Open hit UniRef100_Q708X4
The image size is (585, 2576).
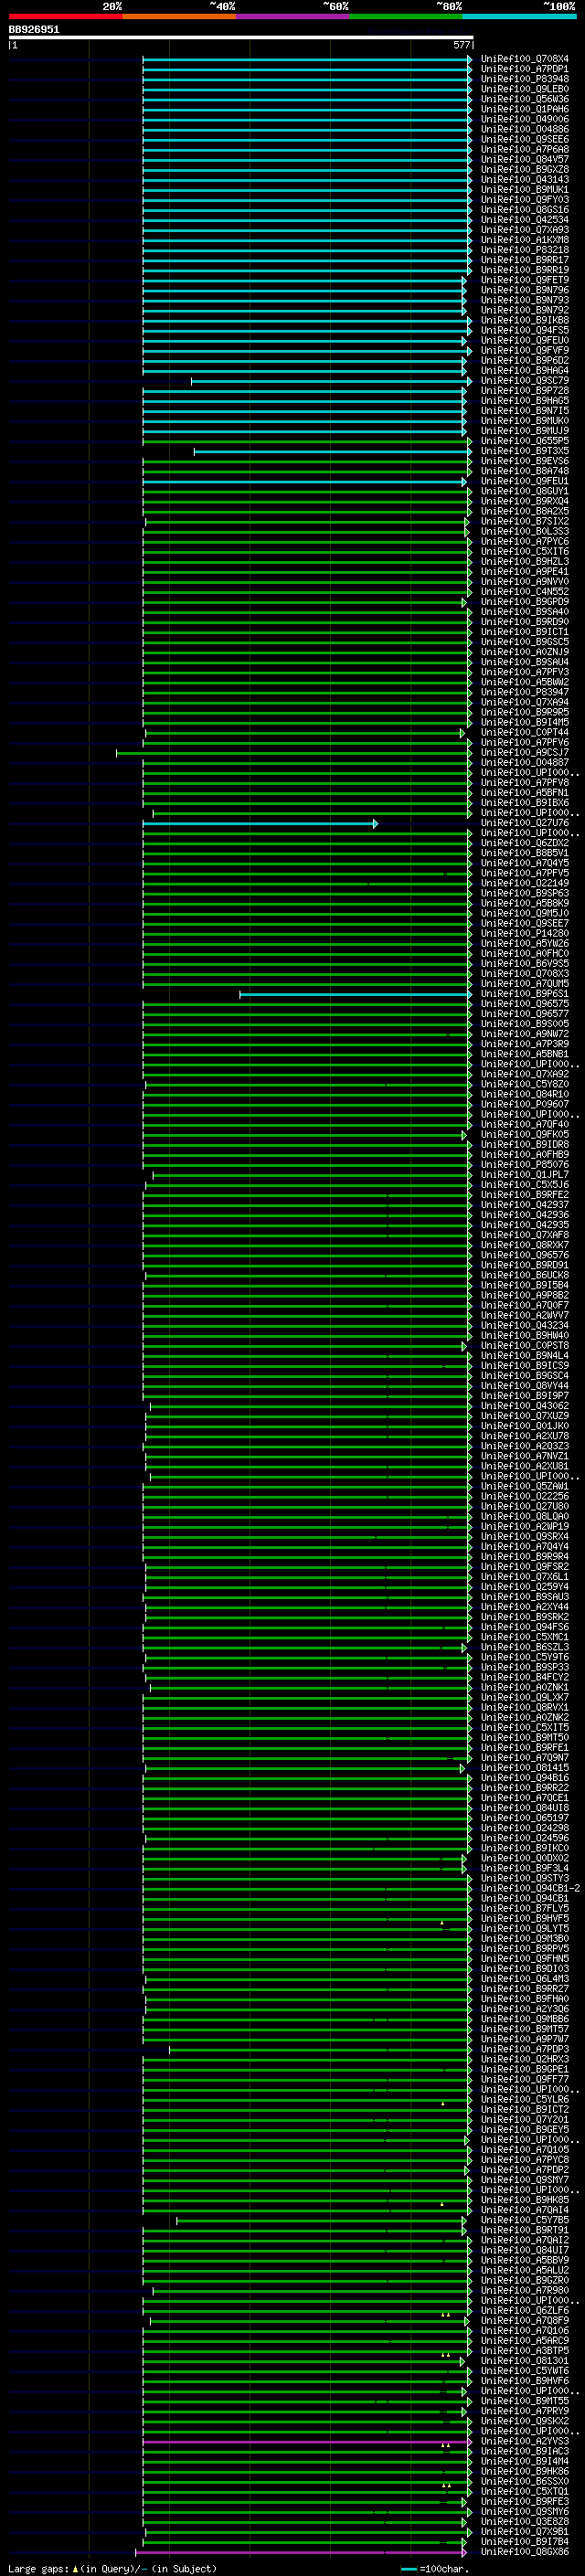click(x=525, y=60)
